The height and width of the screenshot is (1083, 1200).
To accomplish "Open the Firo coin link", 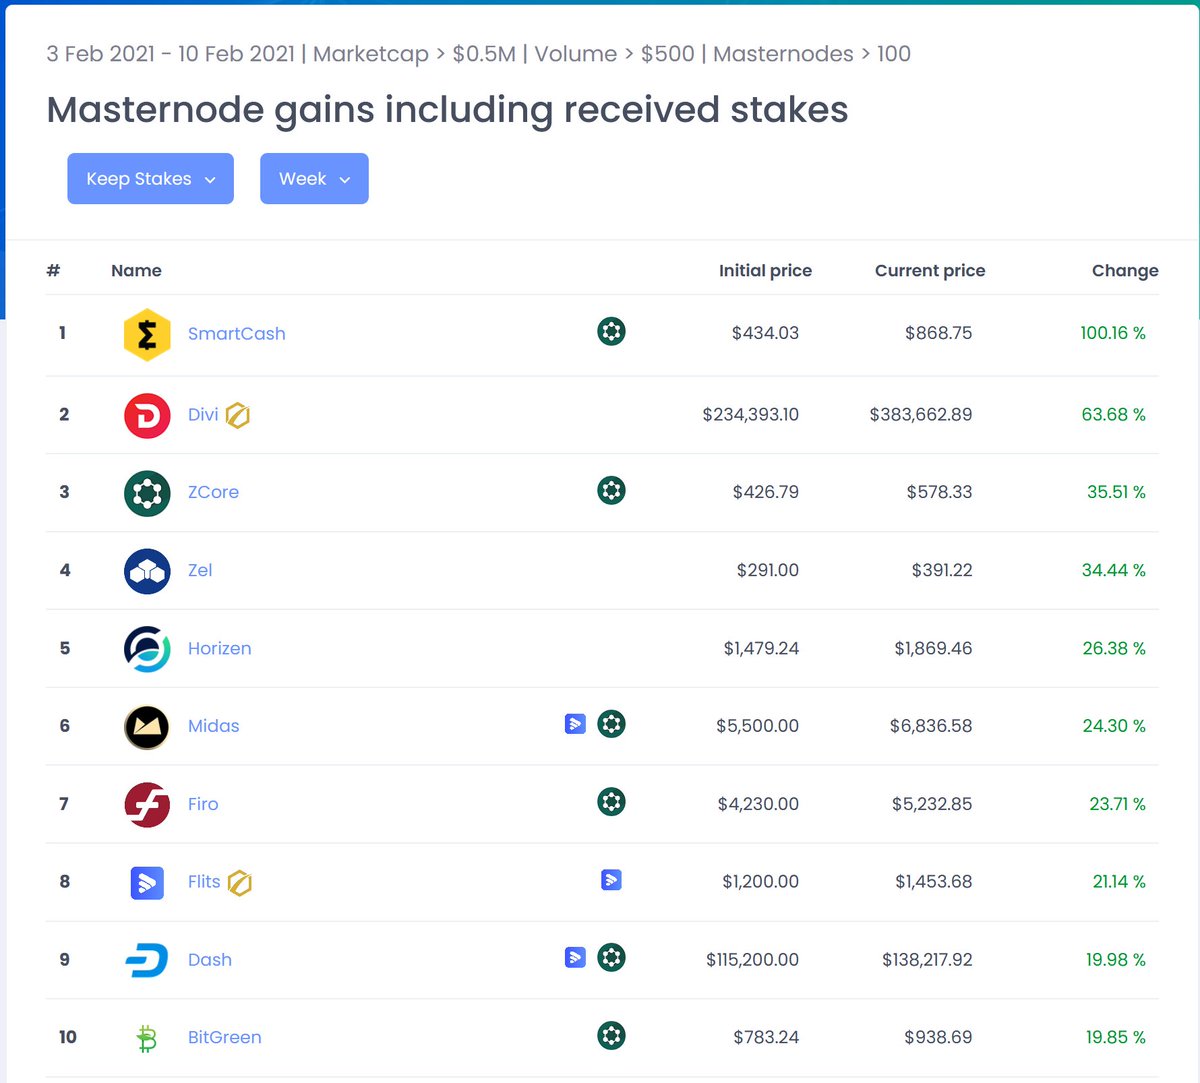I will point(203,805).
